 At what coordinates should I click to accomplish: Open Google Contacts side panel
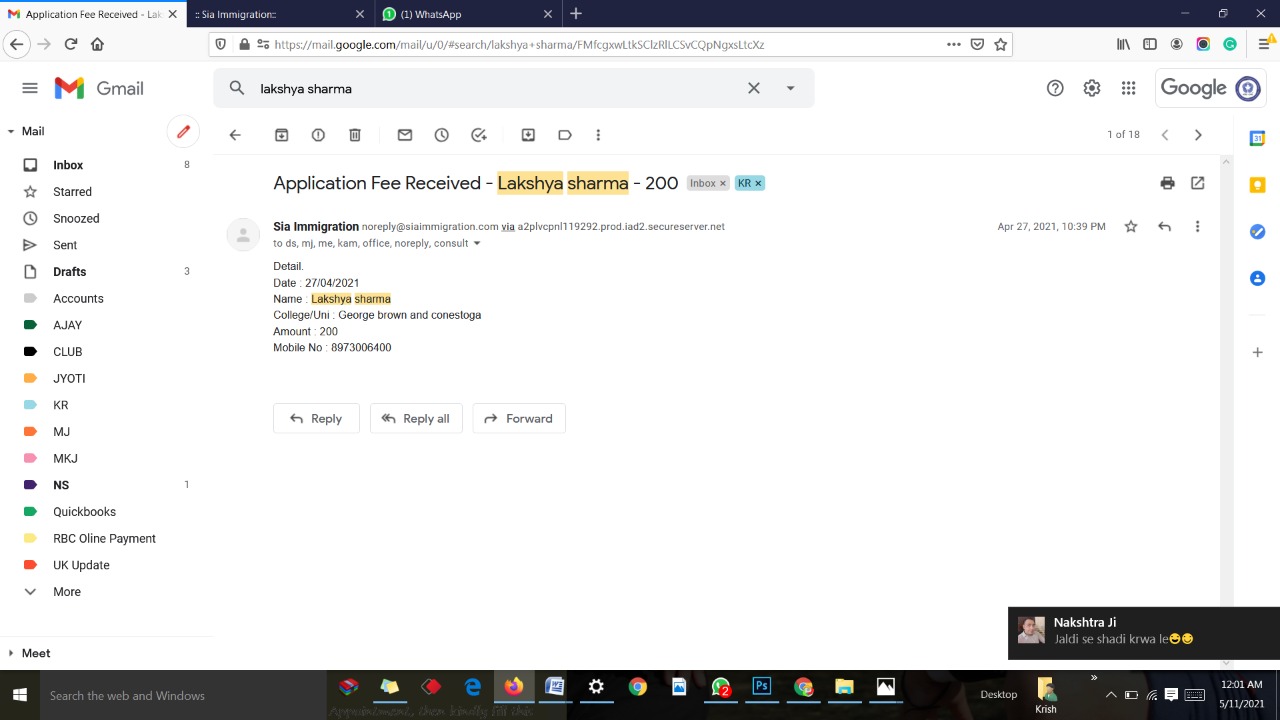[1257, 278]
